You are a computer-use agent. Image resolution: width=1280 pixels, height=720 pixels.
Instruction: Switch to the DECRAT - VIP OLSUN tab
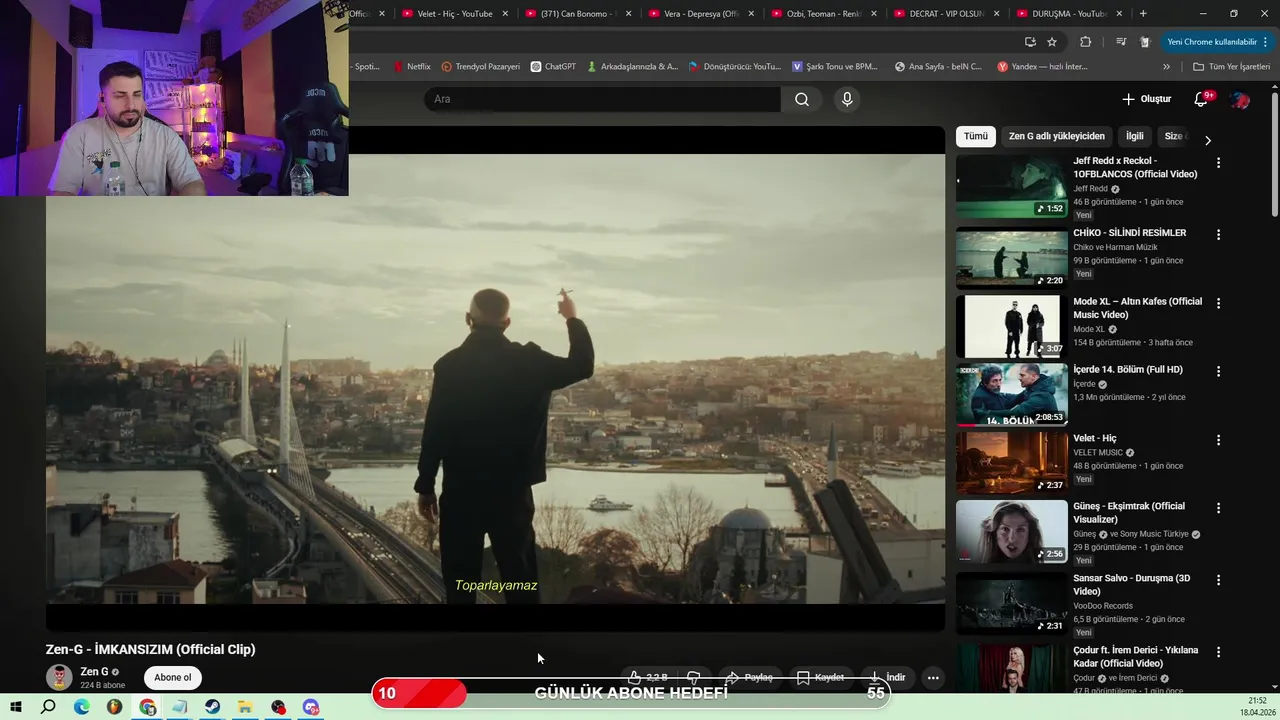coord(947,14)
